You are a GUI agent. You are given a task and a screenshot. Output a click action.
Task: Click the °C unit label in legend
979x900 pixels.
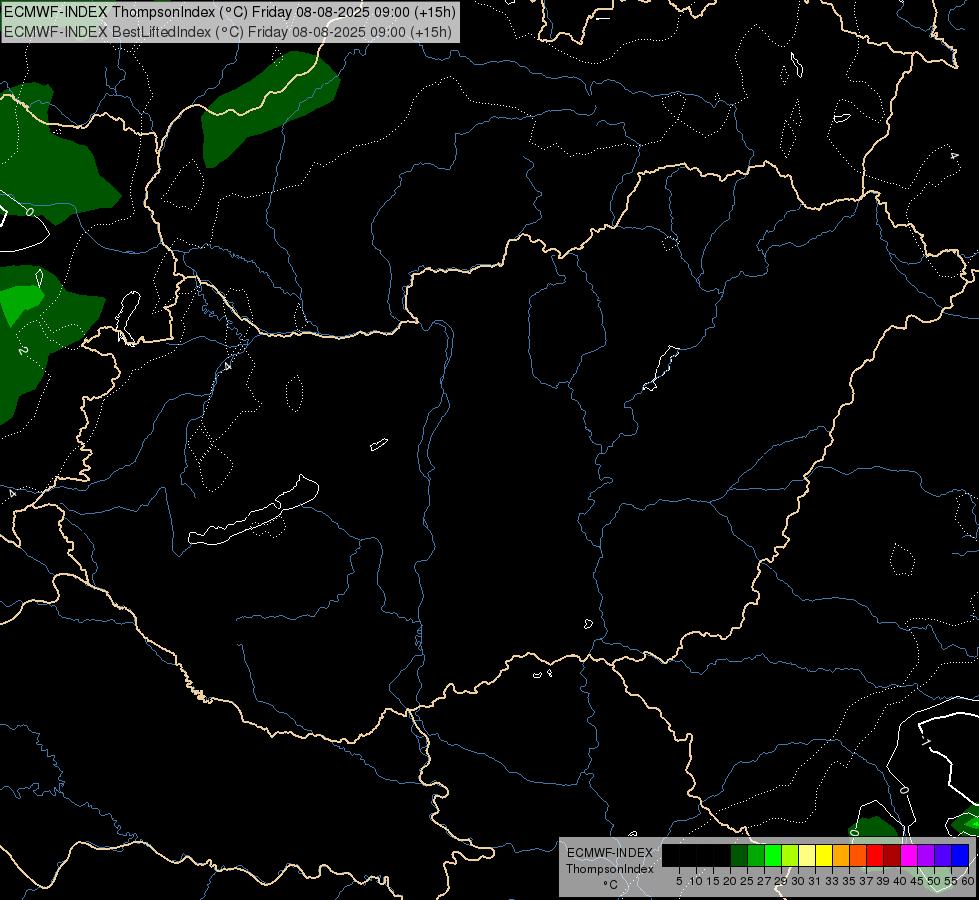(x=610, y=885)
